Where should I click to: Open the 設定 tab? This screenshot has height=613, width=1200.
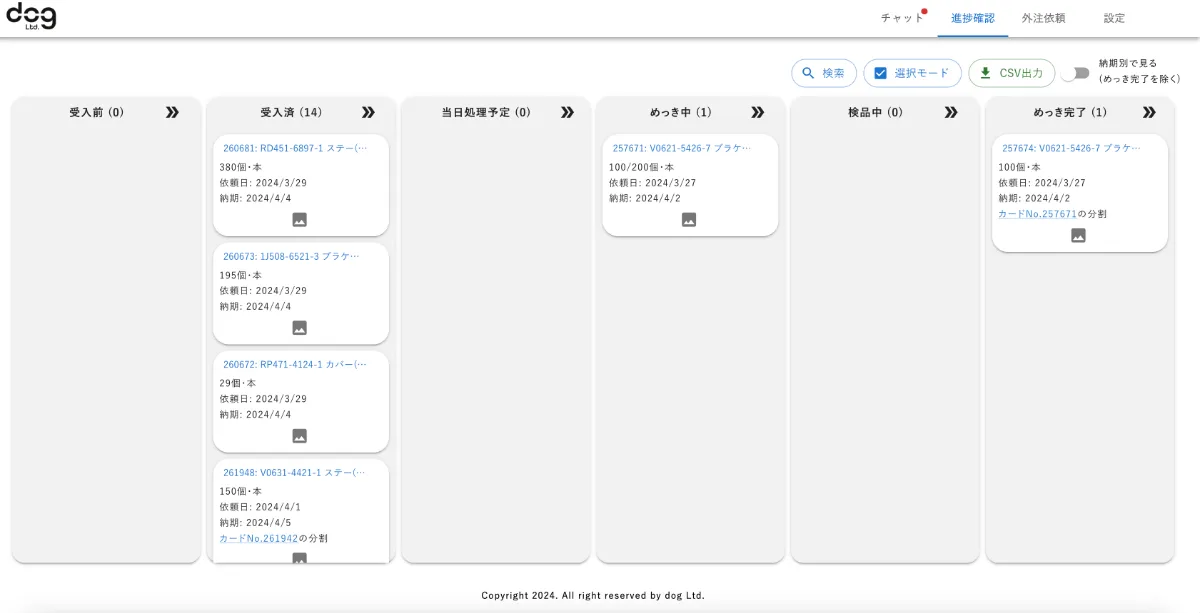(1114, 18)
